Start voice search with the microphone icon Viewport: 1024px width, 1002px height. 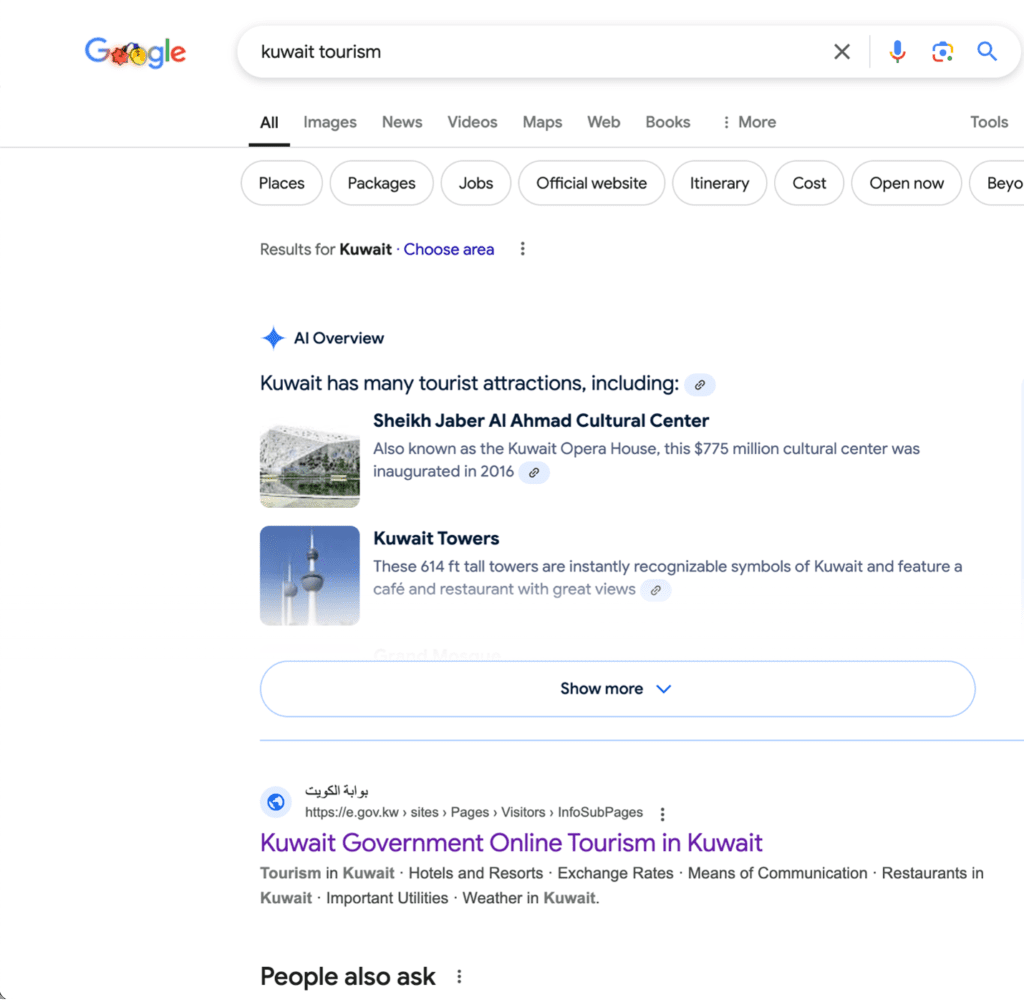point(897,52)
